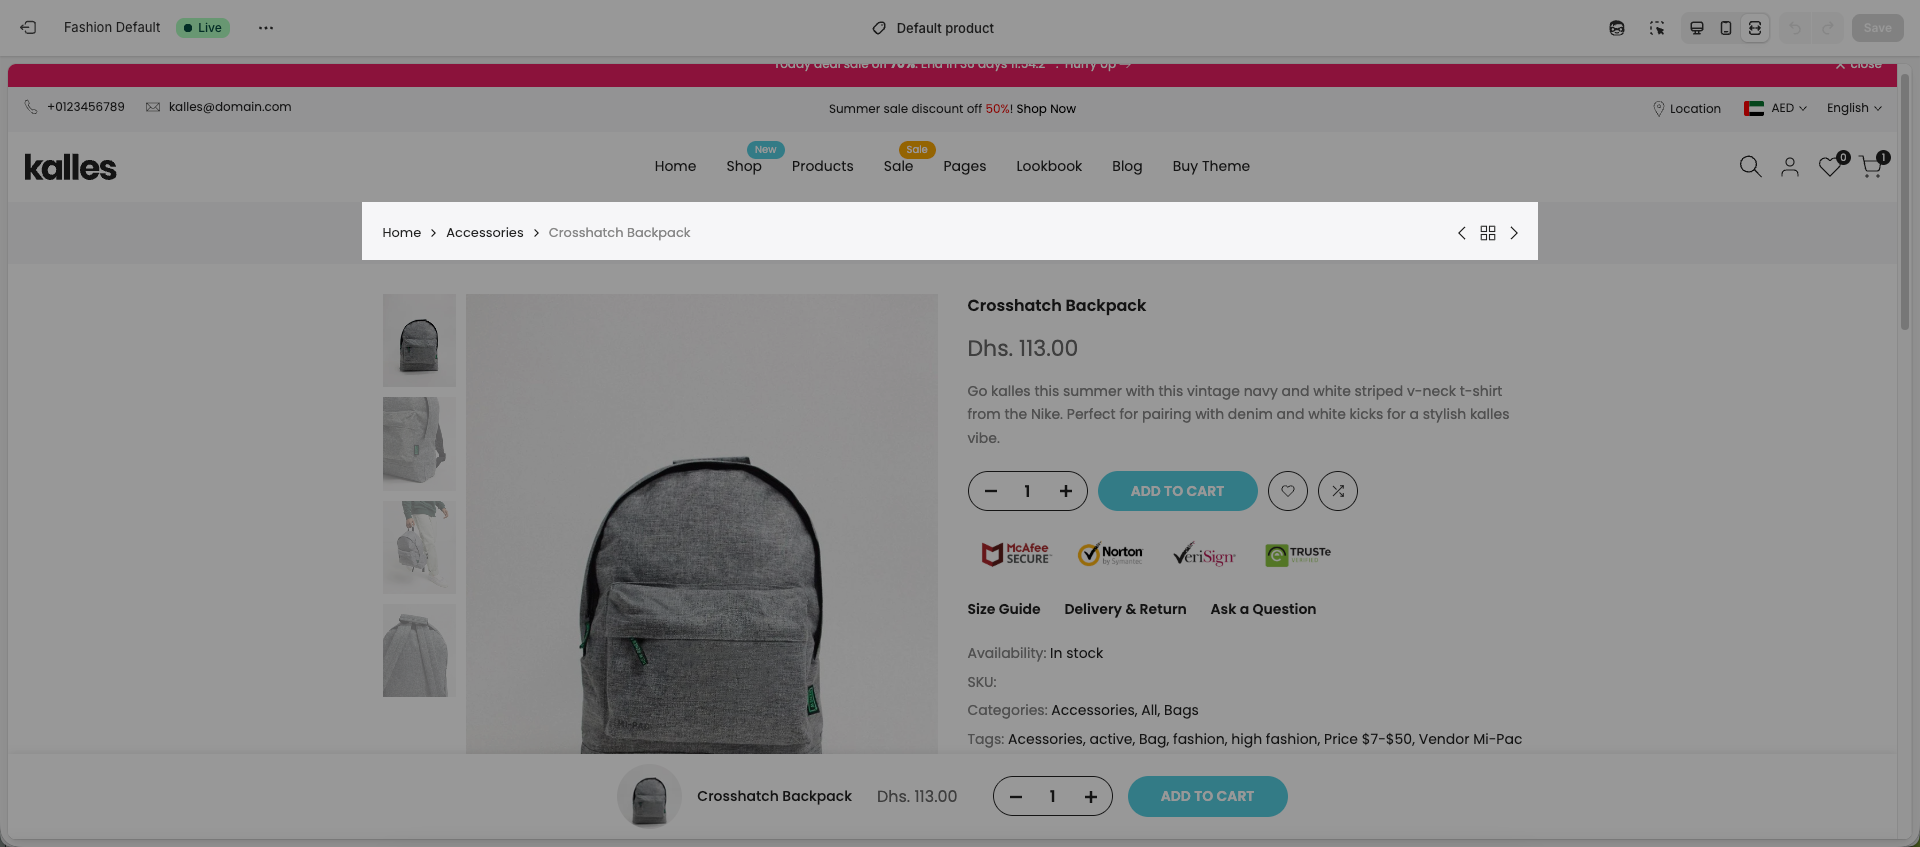Click the main ADD TO CART button

click(1177, 491)
